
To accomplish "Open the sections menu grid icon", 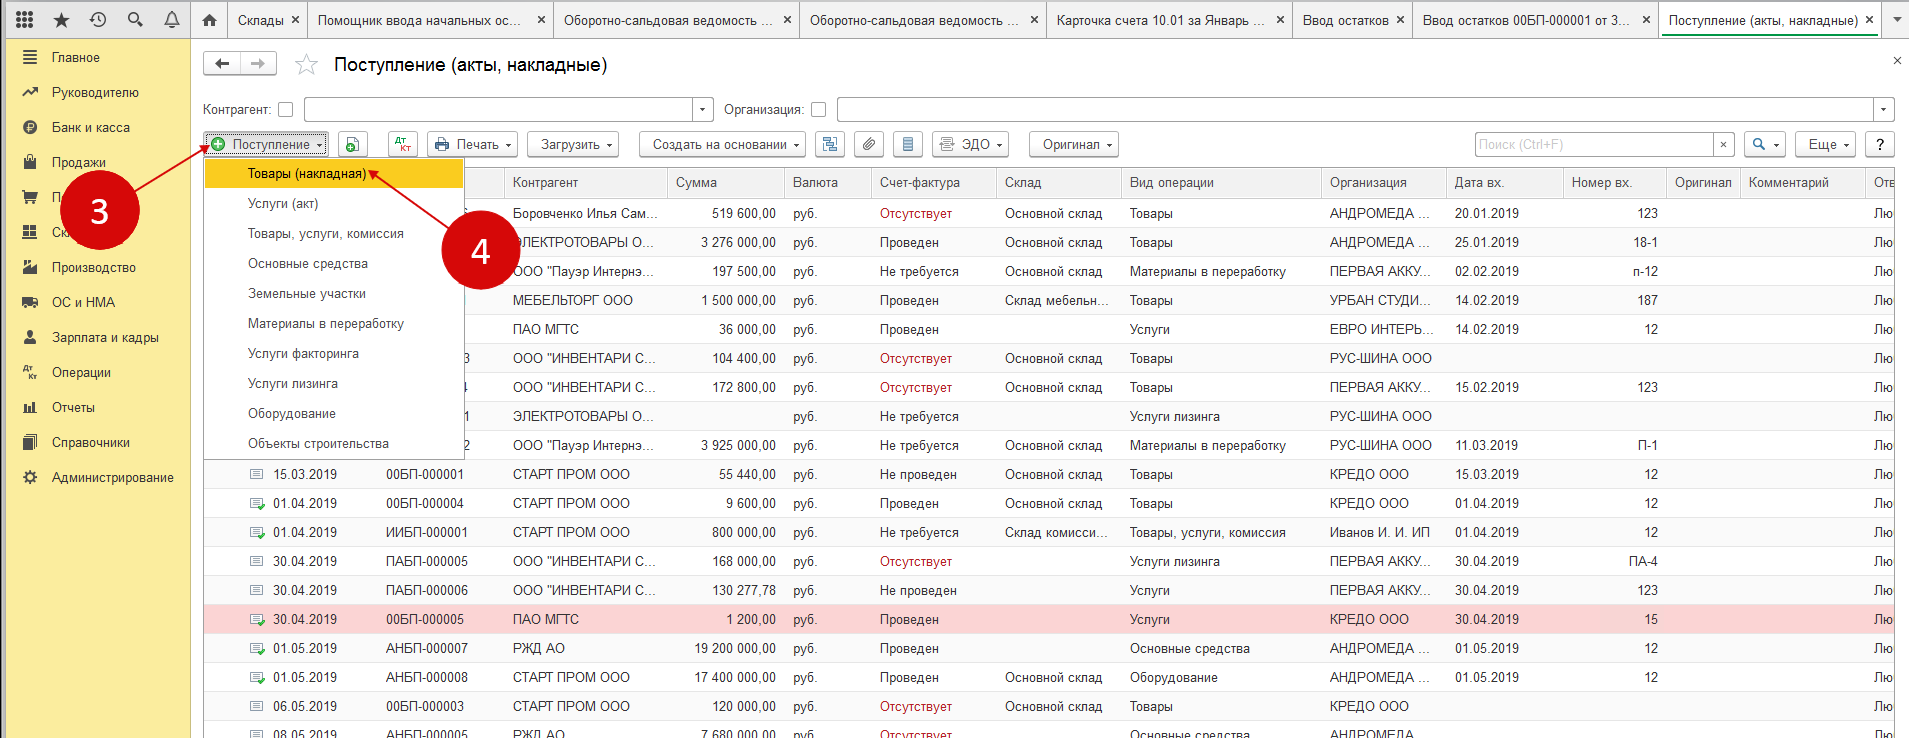I will [x=25, y=19].
